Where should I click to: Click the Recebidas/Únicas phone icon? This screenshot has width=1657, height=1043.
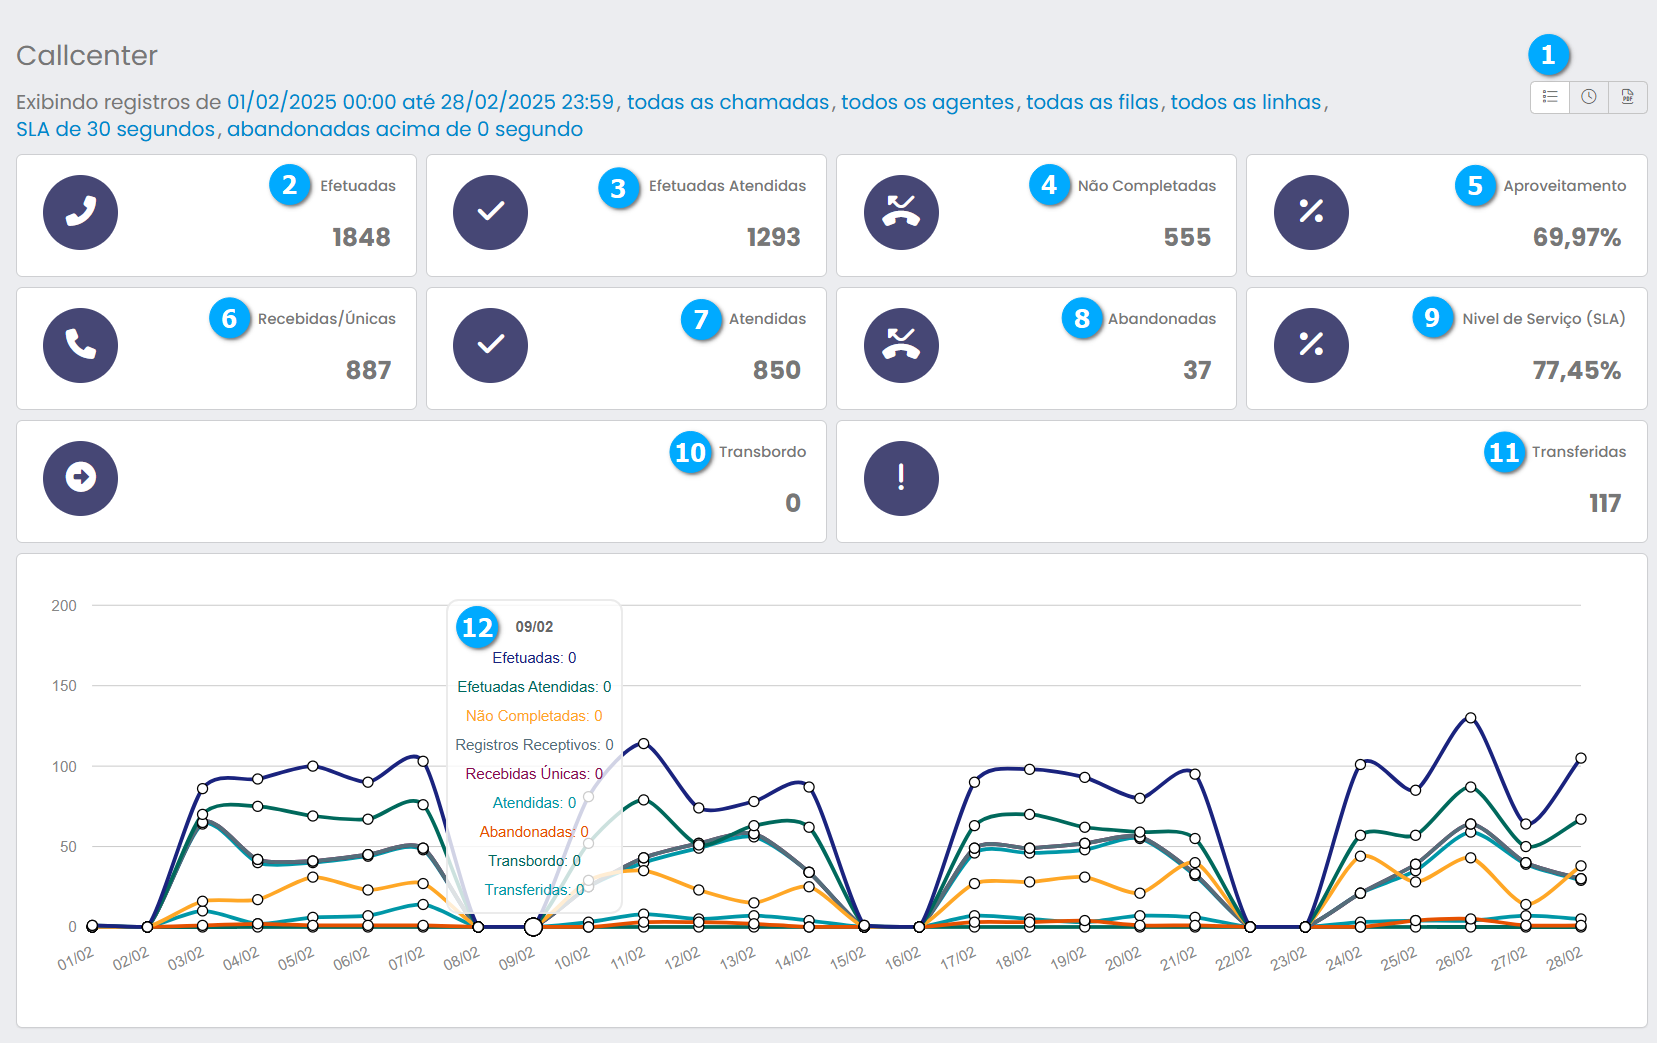[80, 345]
